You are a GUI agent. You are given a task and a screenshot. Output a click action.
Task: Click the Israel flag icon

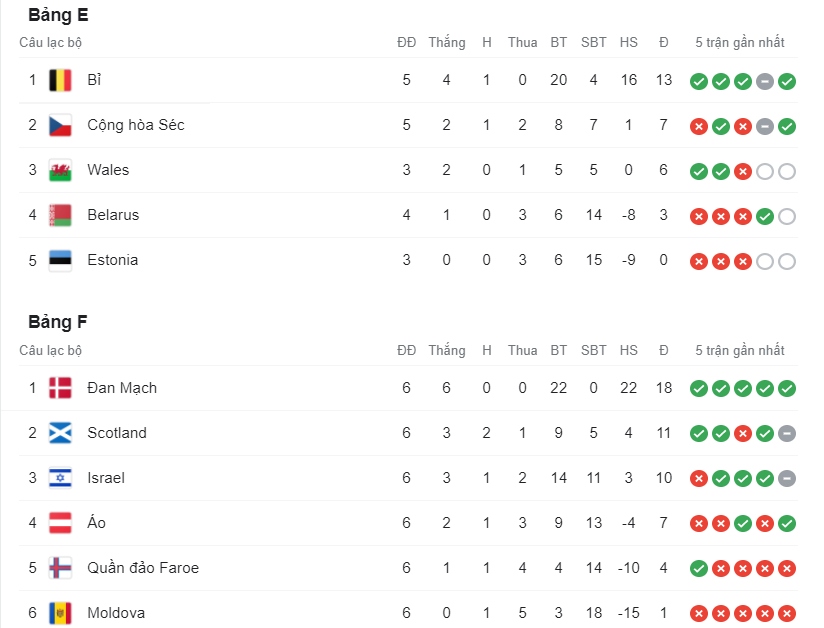pyautogui.click(x=60, y=478)
